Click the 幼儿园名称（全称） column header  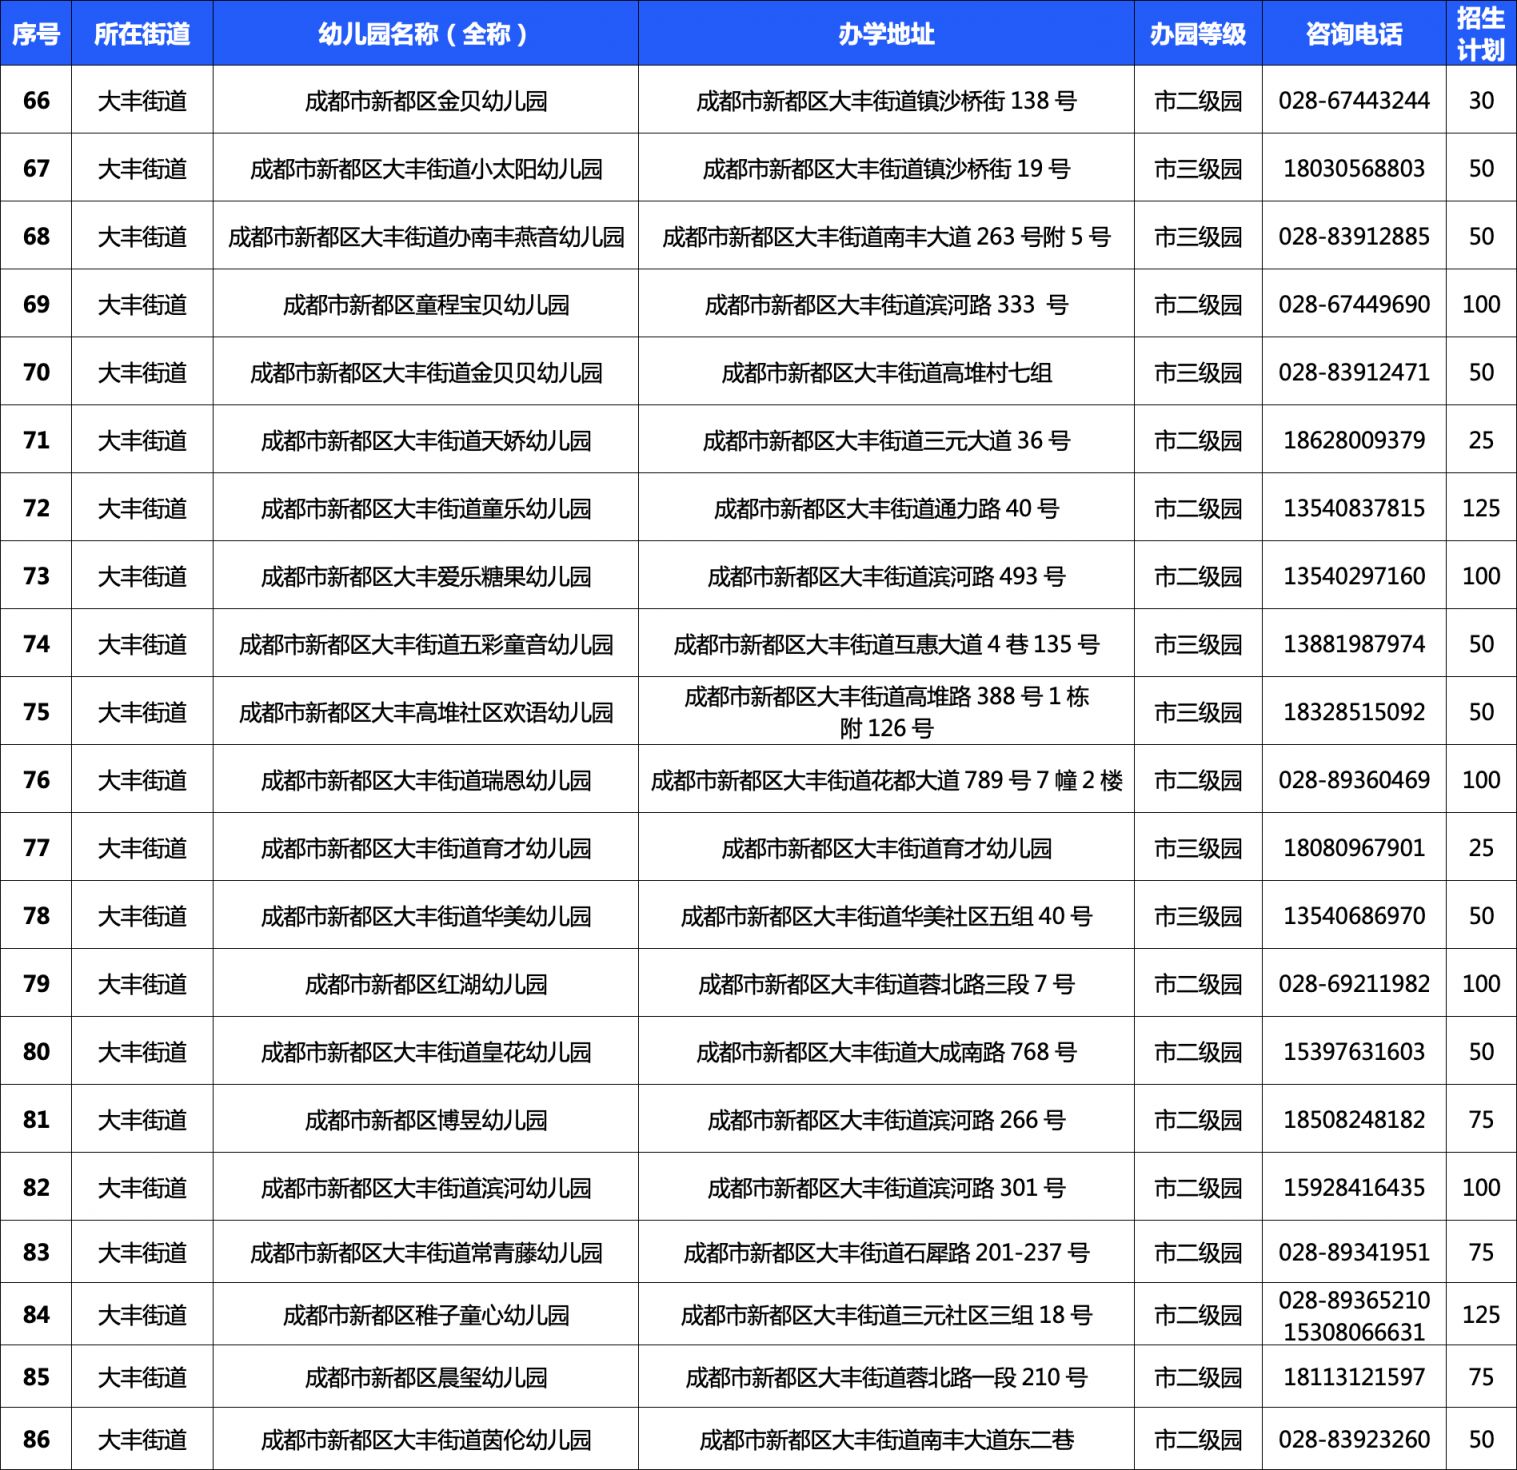426,34
